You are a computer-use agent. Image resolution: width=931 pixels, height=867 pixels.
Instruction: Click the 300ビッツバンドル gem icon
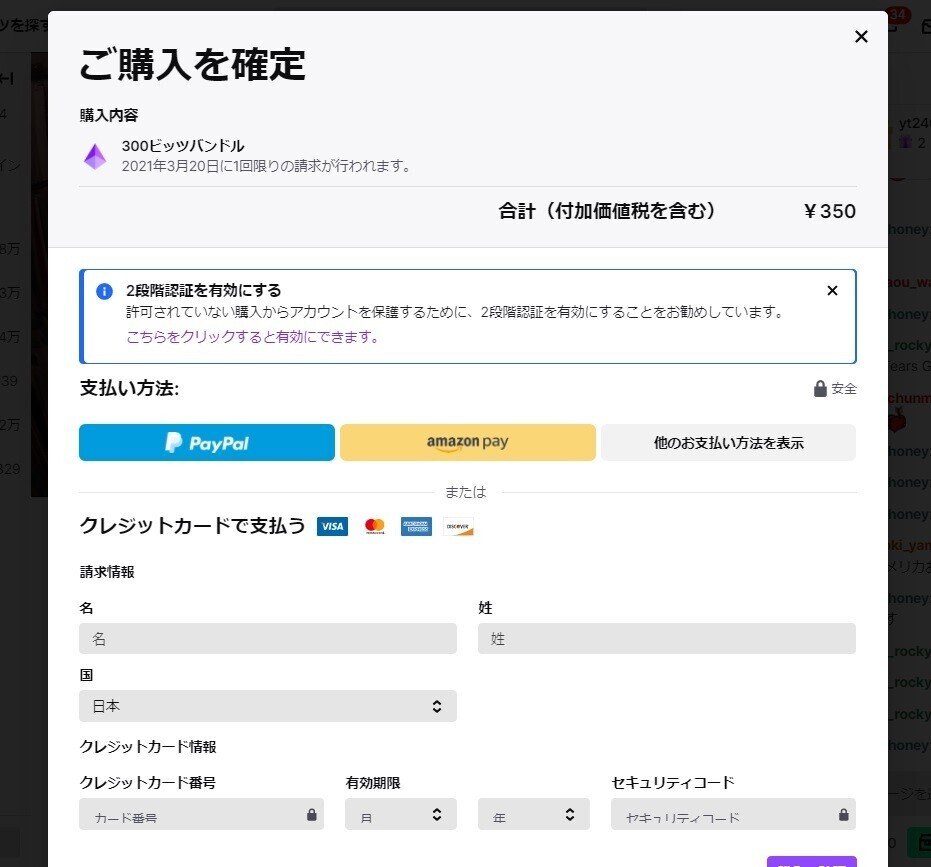point(95,156)
